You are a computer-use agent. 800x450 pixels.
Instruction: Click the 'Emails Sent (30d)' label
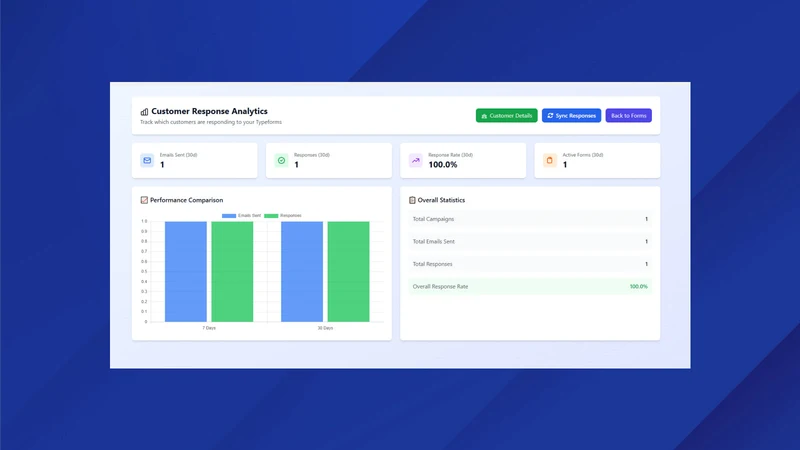[x=178, y=155]
